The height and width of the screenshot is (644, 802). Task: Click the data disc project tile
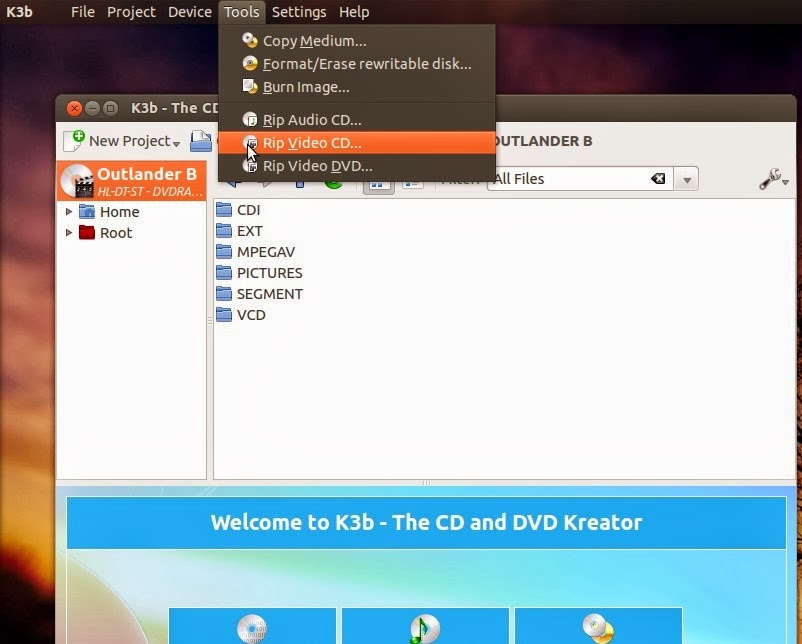[252, 626]
